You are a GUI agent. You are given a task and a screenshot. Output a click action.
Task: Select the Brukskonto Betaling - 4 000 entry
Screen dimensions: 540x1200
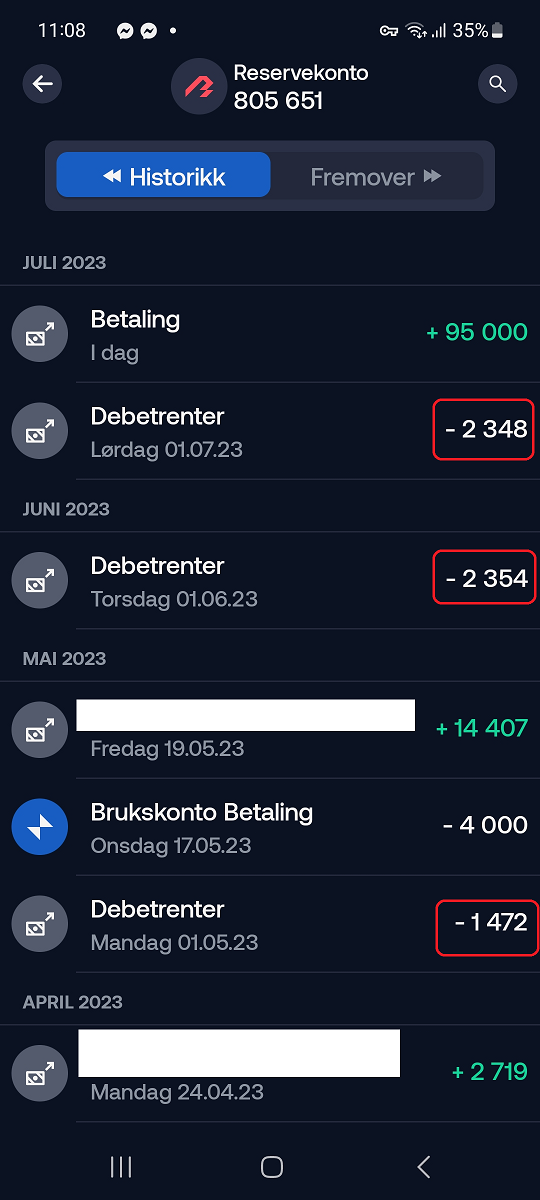click(x=270, y=827)
